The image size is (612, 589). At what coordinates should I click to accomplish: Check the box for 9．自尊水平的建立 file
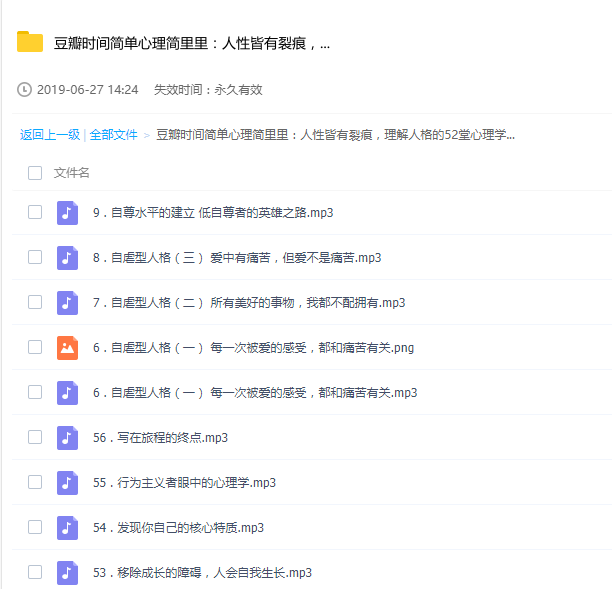(x=35, y=212)
